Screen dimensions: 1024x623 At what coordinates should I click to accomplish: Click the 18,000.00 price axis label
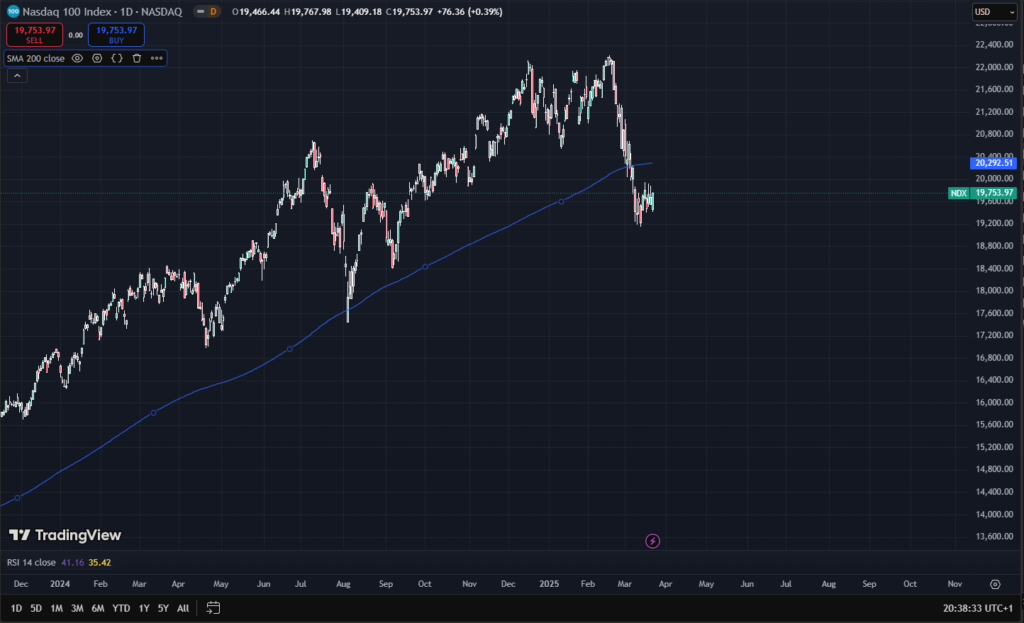click(994, 291)
